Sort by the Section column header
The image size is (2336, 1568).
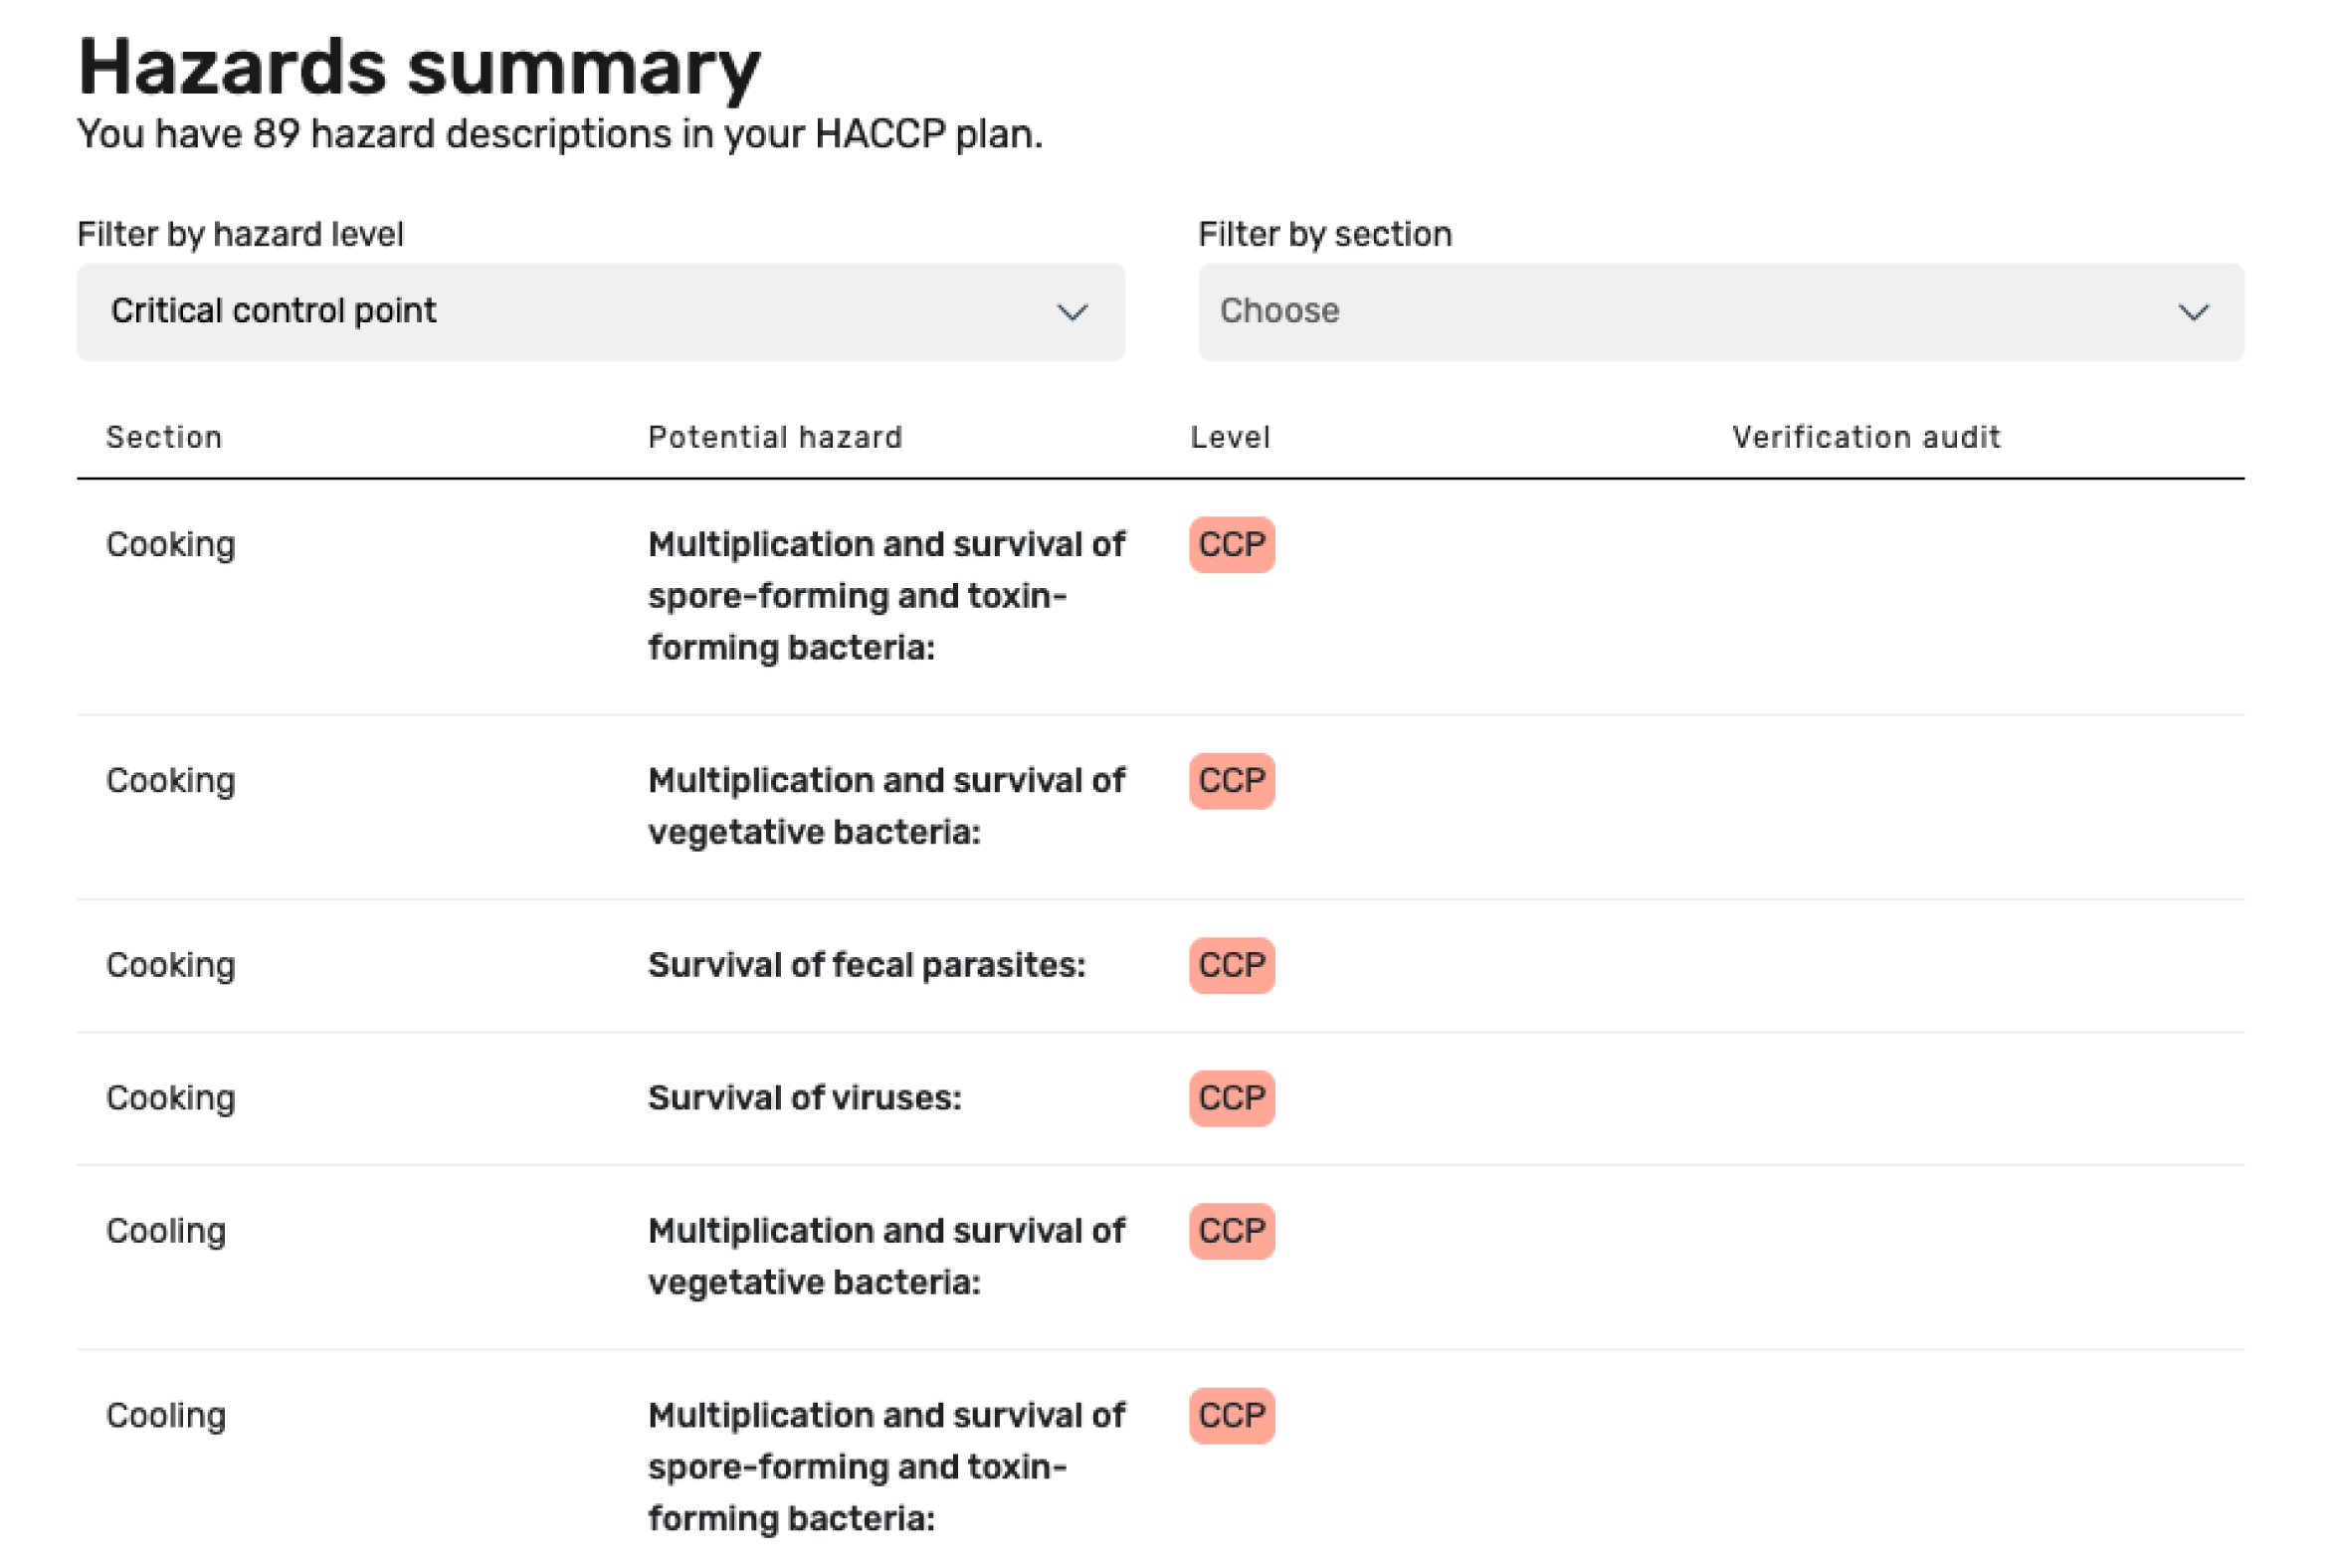coord(164,437)
